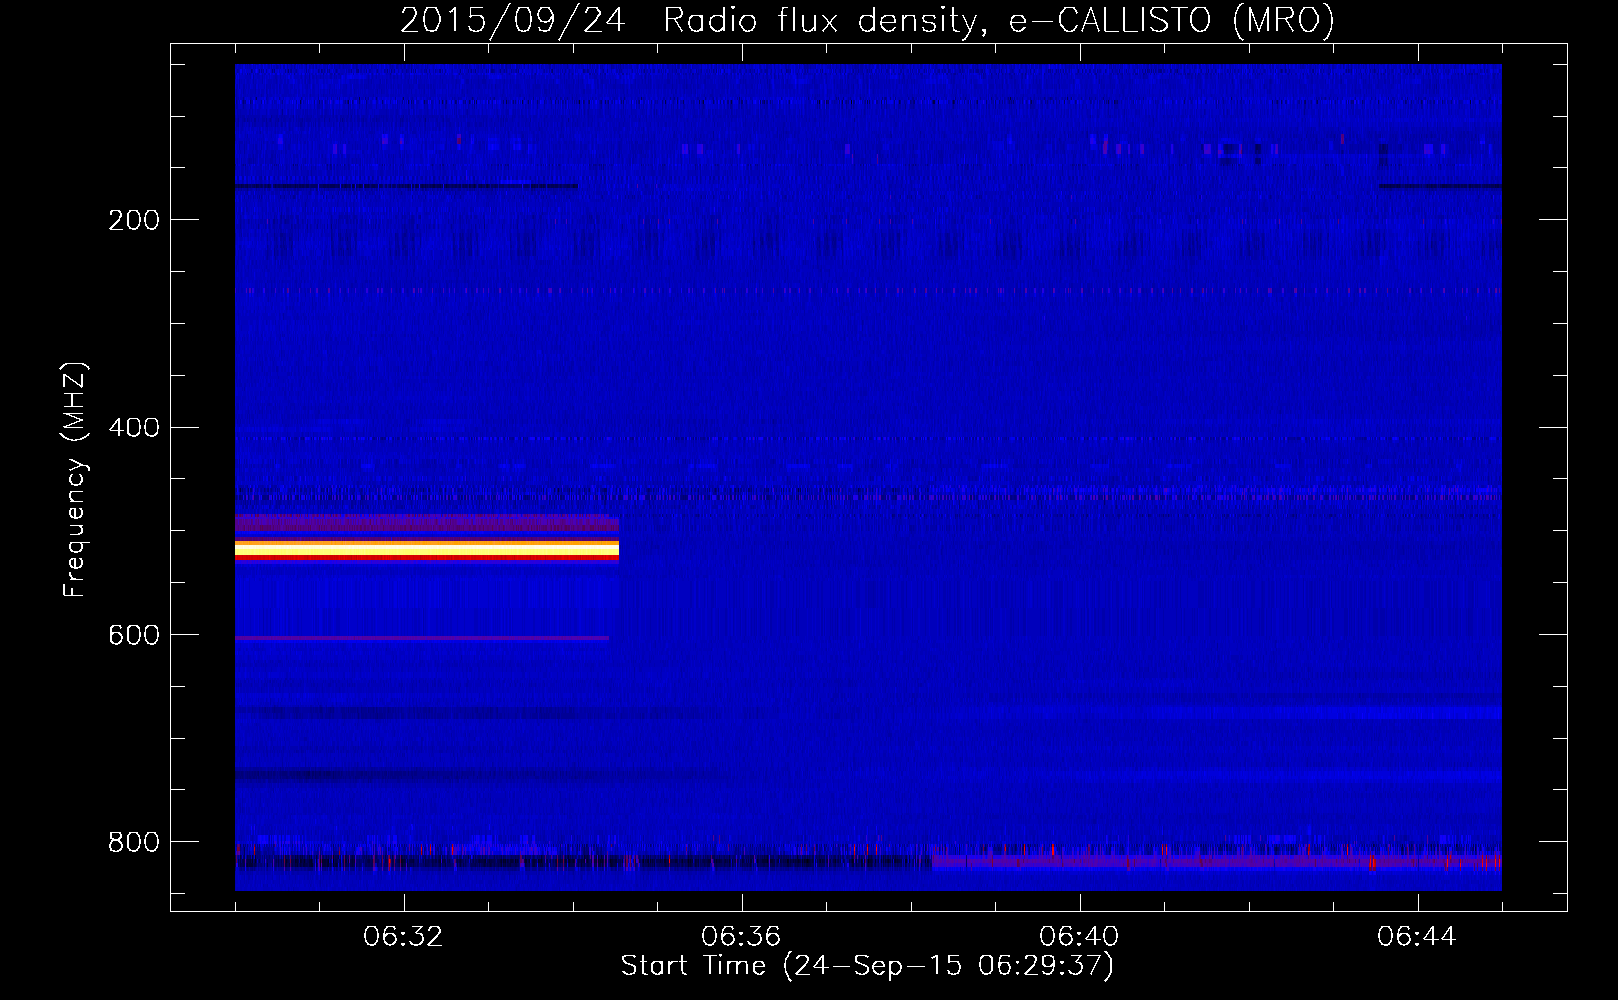The width and height of the screenshot is (1618, 1000).
Task: Click the 200 frequency tick label
Action: tap(134, 220)
